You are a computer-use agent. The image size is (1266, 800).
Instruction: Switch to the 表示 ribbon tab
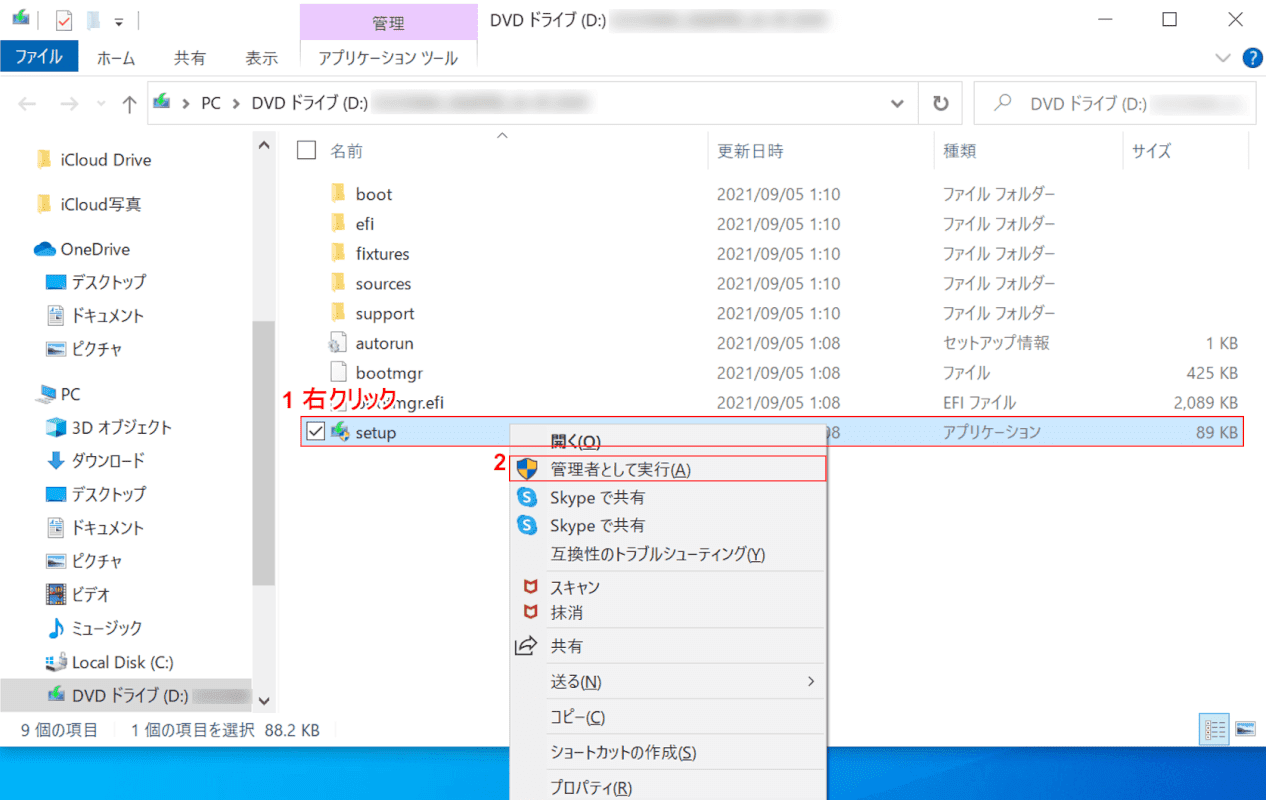pyautogui.click(x=262, y=58)
